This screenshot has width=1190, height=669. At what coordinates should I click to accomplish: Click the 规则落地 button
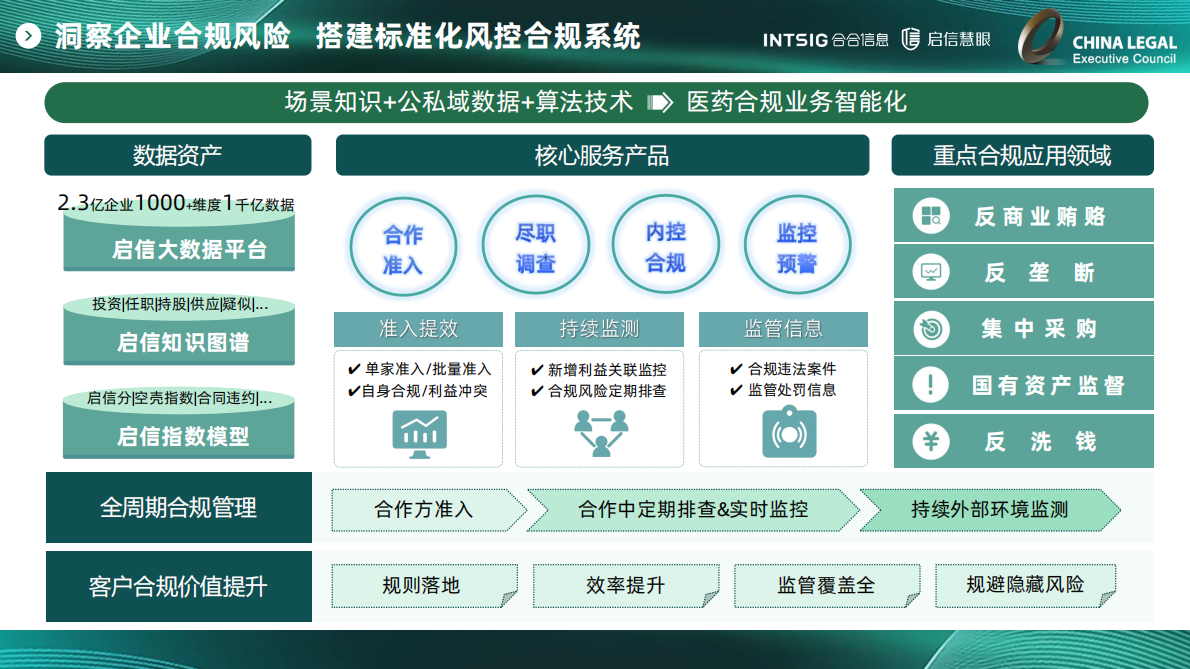click(x=423, y=586)
